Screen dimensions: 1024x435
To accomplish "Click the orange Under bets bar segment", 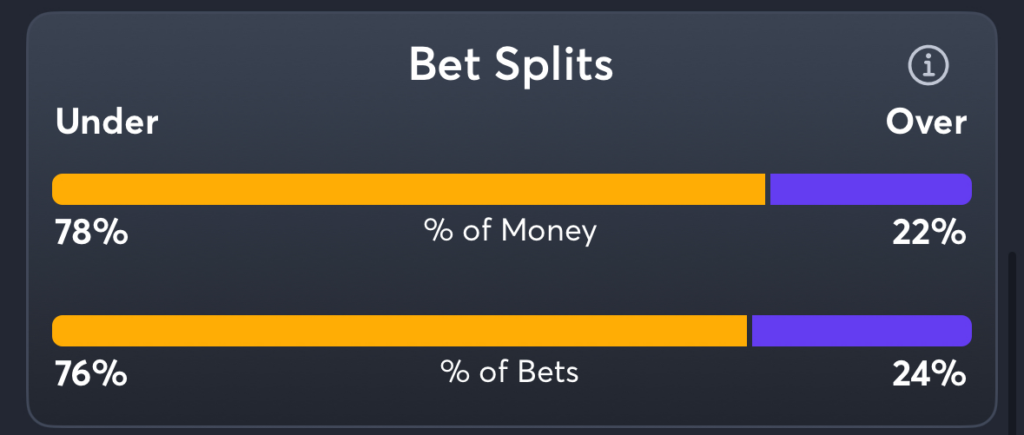I will click(400, 331).
